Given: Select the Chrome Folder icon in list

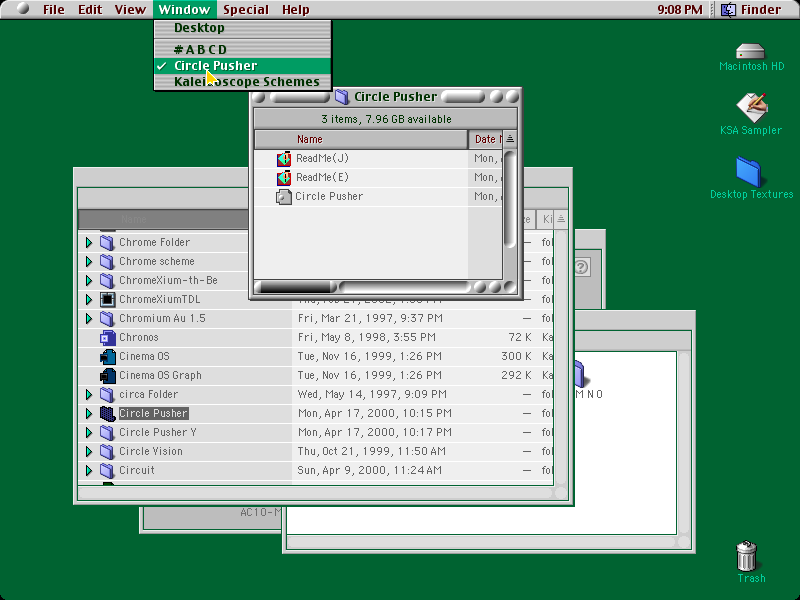Looking at the screenshot, I should [107, 242].
